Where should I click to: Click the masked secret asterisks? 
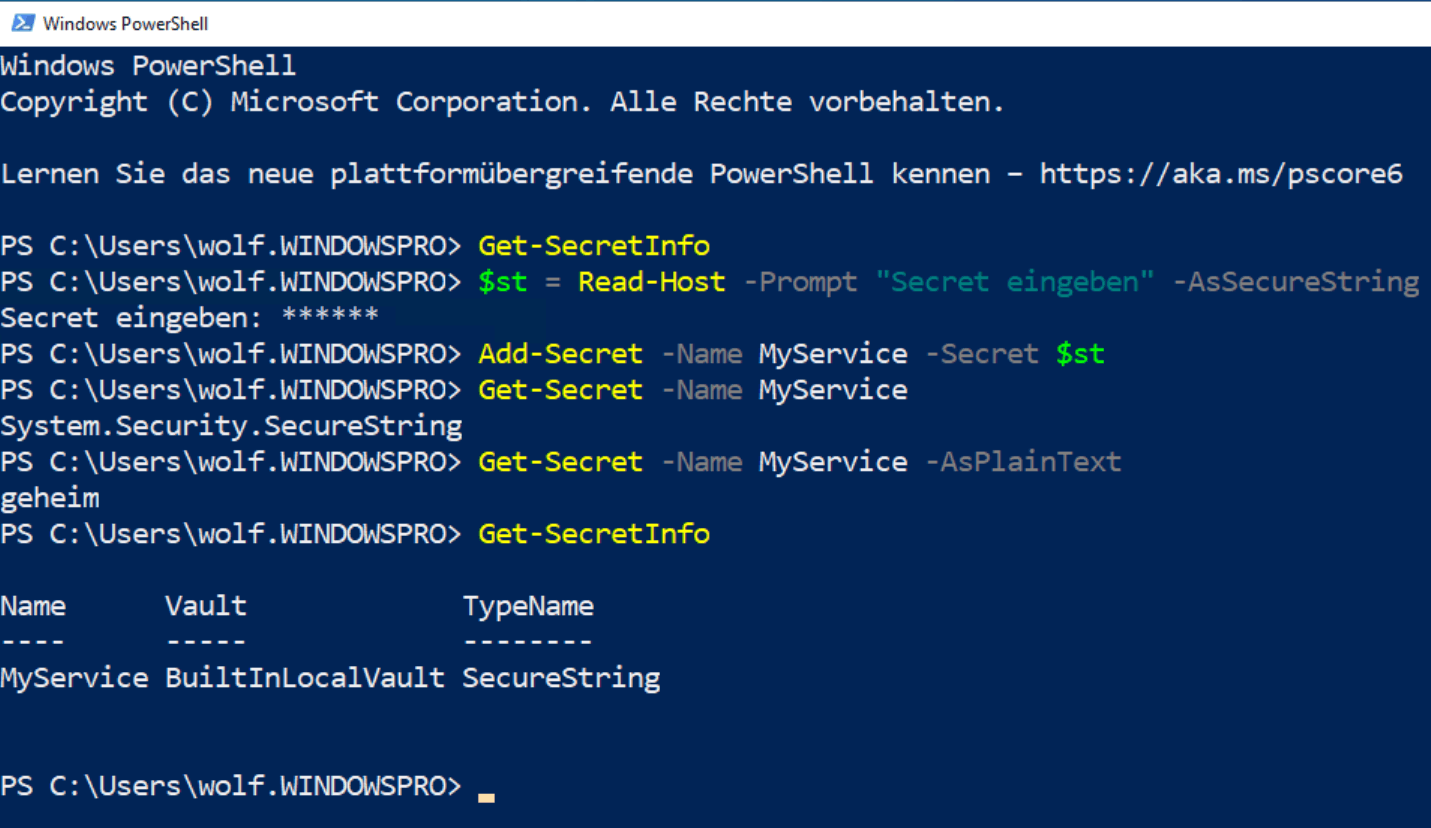330,318
